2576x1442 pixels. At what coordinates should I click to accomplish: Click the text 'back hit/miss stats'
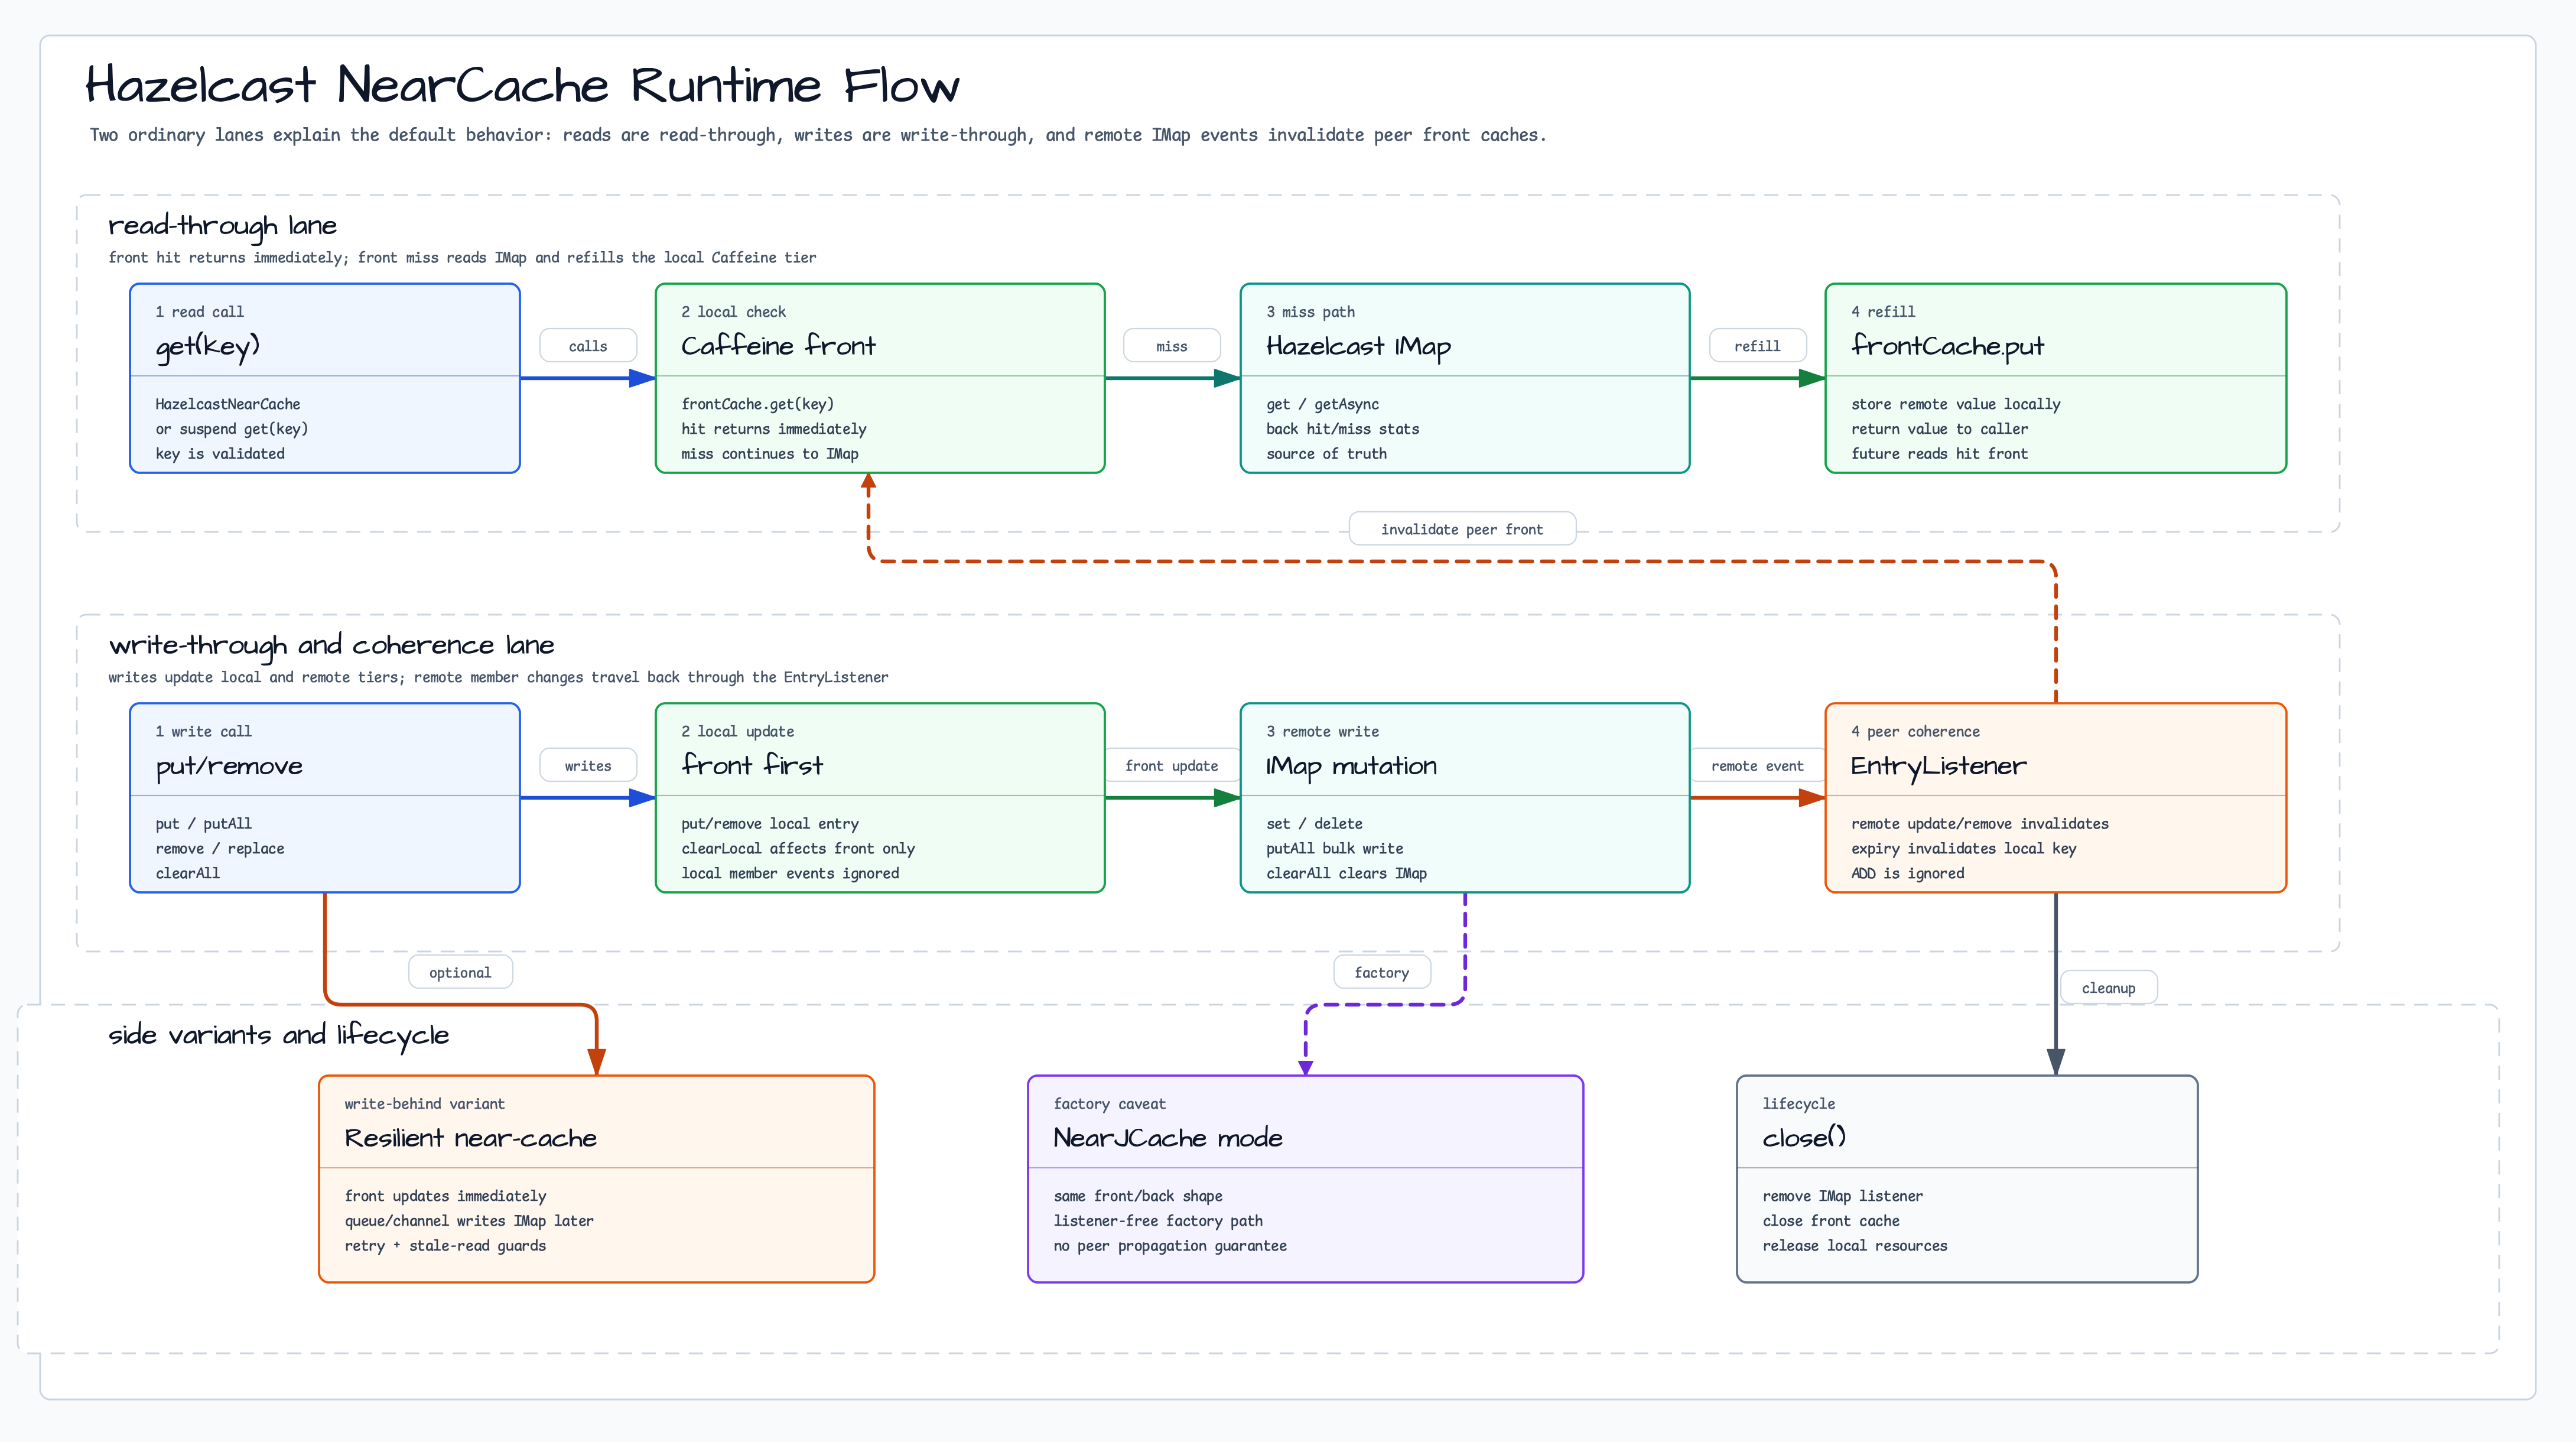[1343, 429]
